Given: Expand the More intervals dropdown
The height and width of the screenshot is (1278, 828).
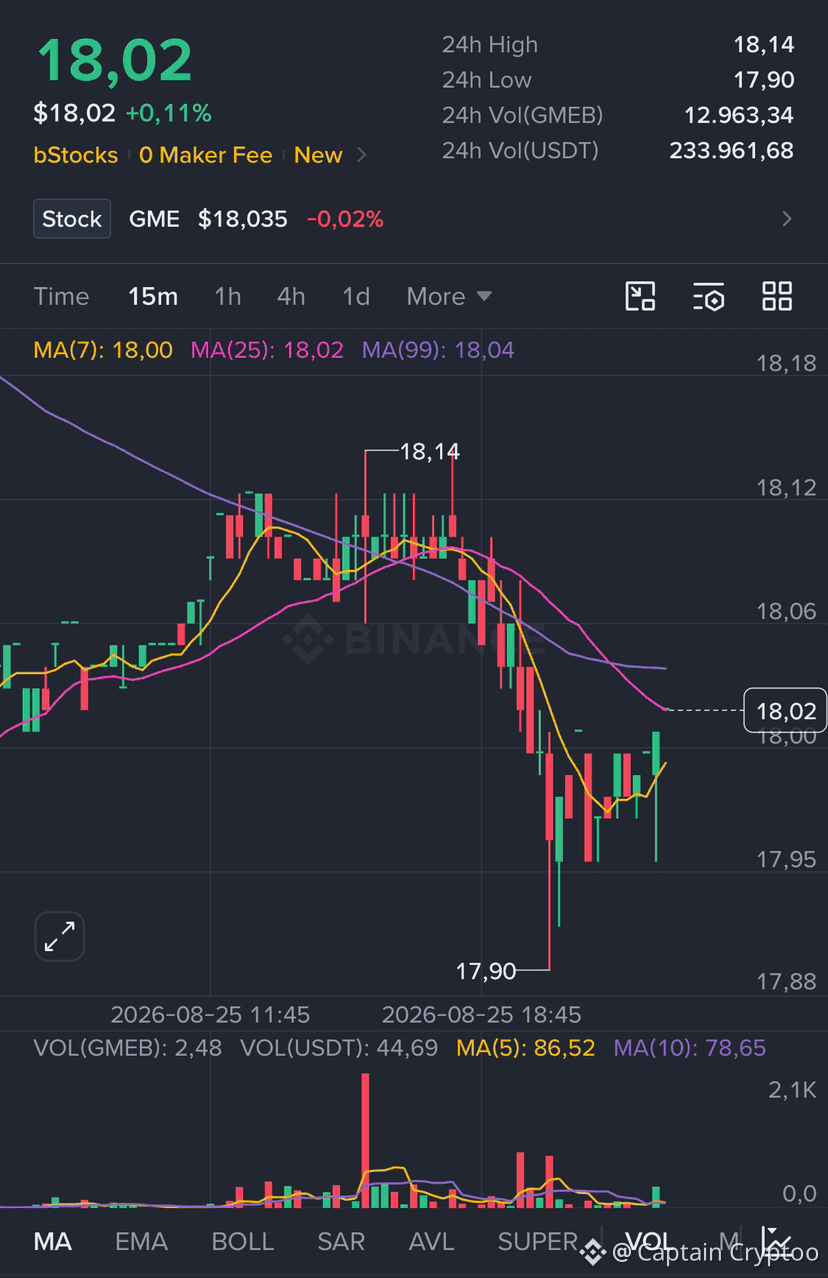Looking at the screenshot, I should pyautogui.click(x=449, y=296).
